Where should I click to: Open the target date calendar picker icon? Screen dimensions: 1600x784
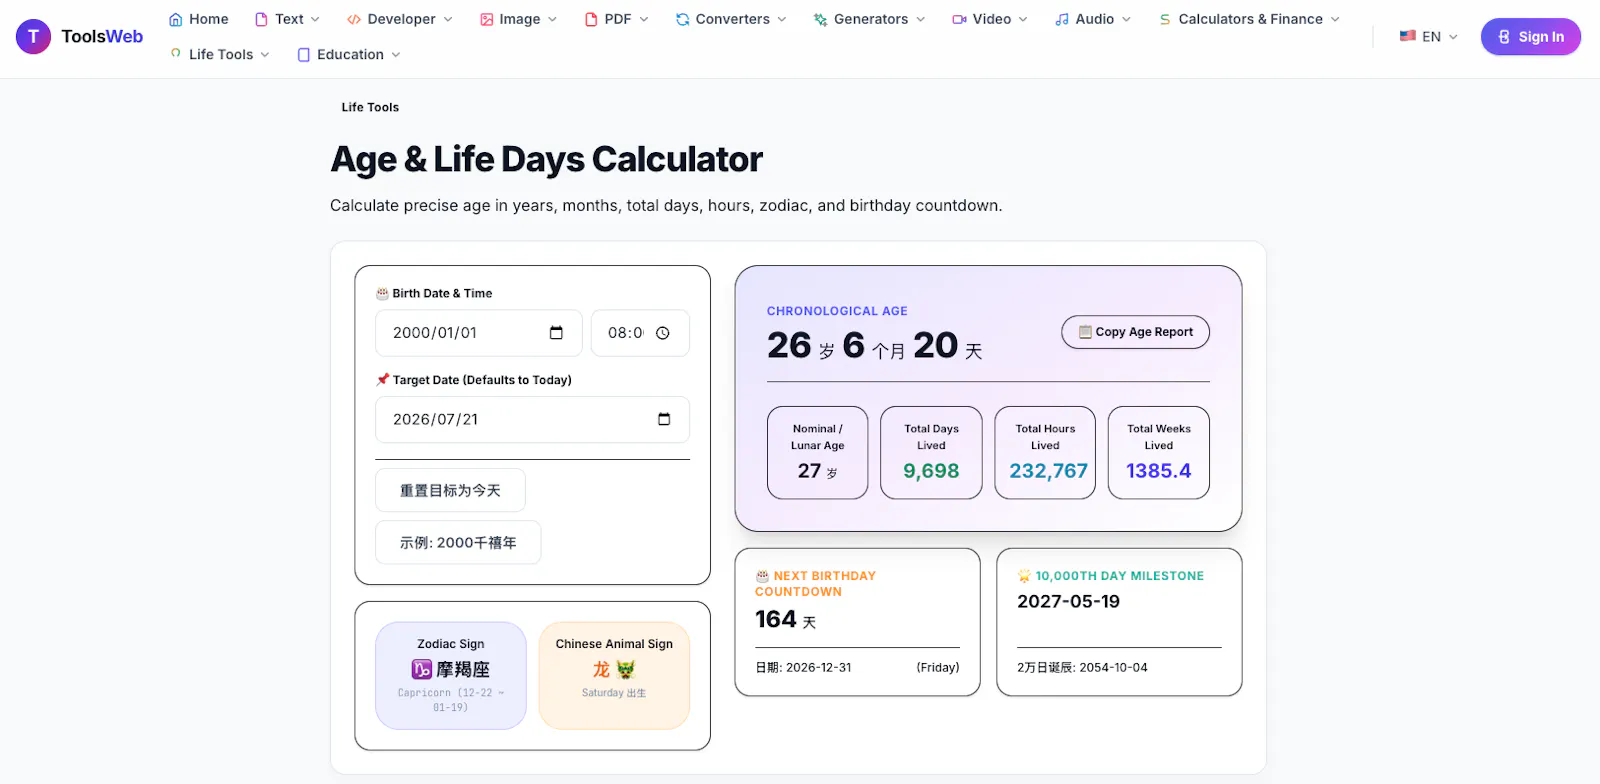pos(664,419)
